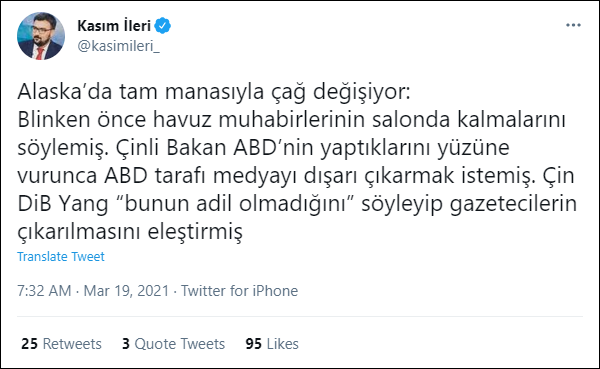This screenshot has height=369, width=600.
Task: View the 3 Quote Tweets list
Action: click(x=173, y=344)
